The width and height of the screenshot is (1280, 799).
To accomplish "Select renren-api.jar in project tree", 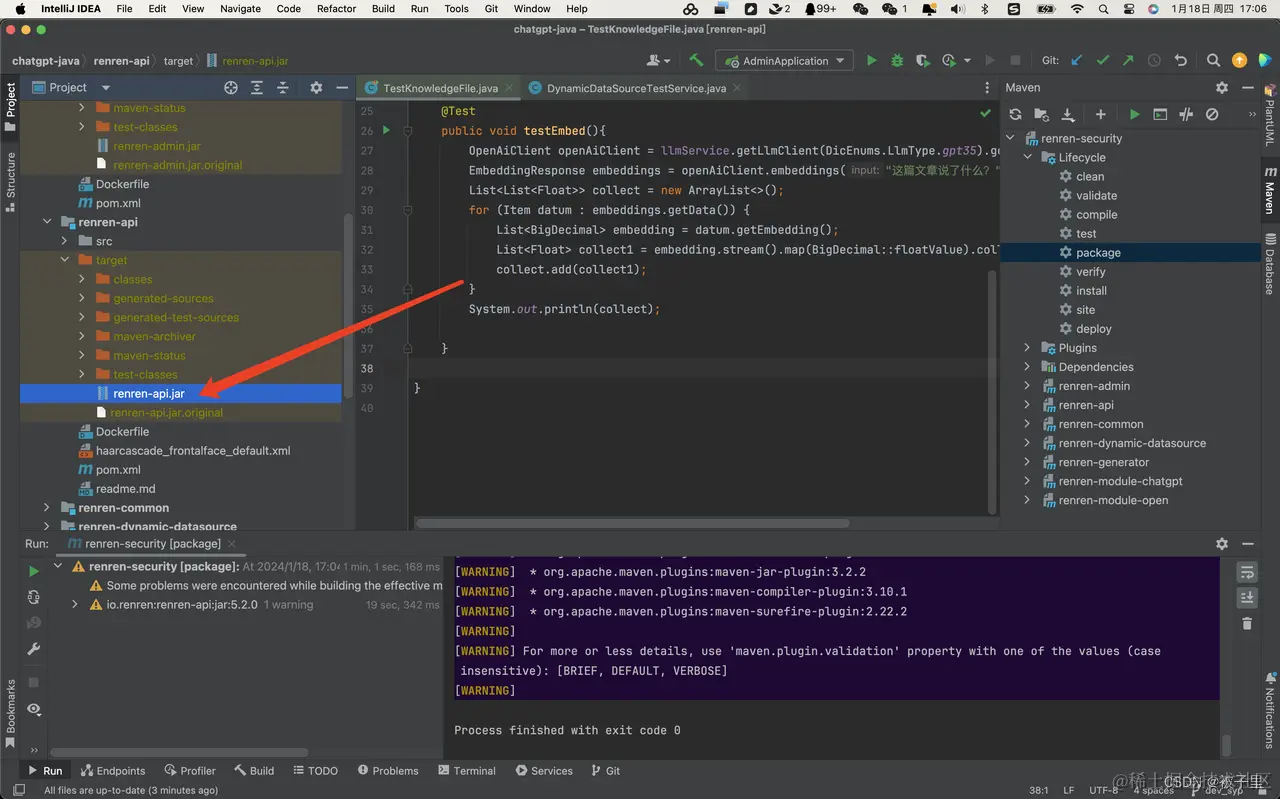I will click(x=181, y=394).
